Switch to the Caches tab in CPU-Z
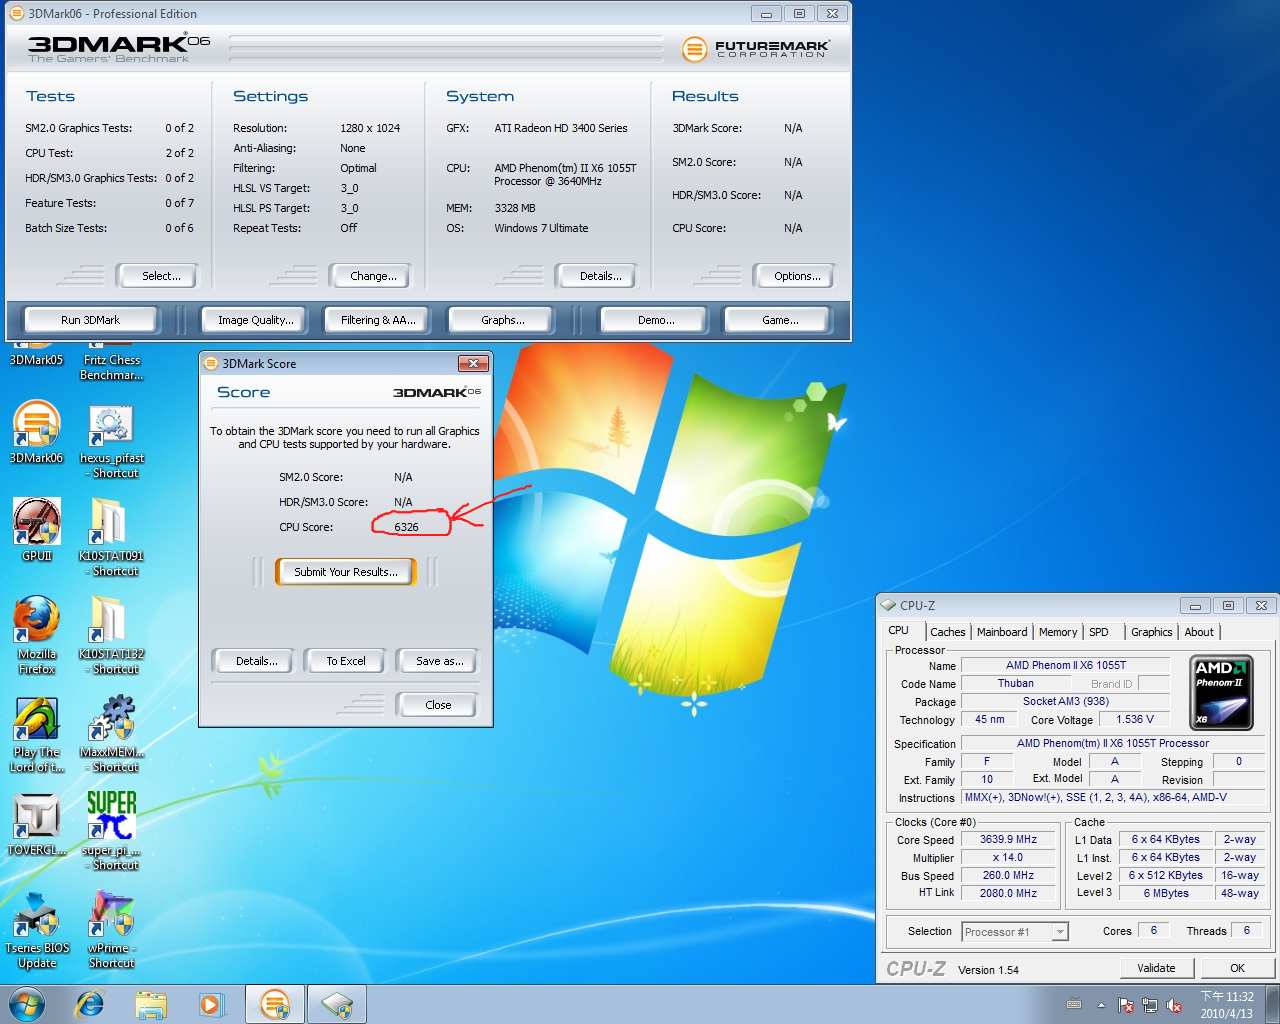The height and width of the screenshot is (1024, 1280). 947,632
